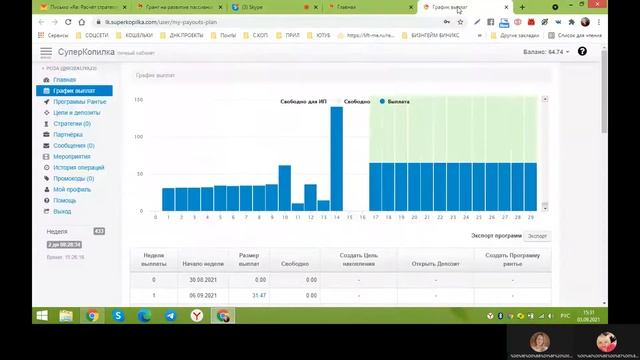Launch Yandex Browser from the taskbar
The height and width of the screenshot is (360, 640).
click(x=197, y=316)
